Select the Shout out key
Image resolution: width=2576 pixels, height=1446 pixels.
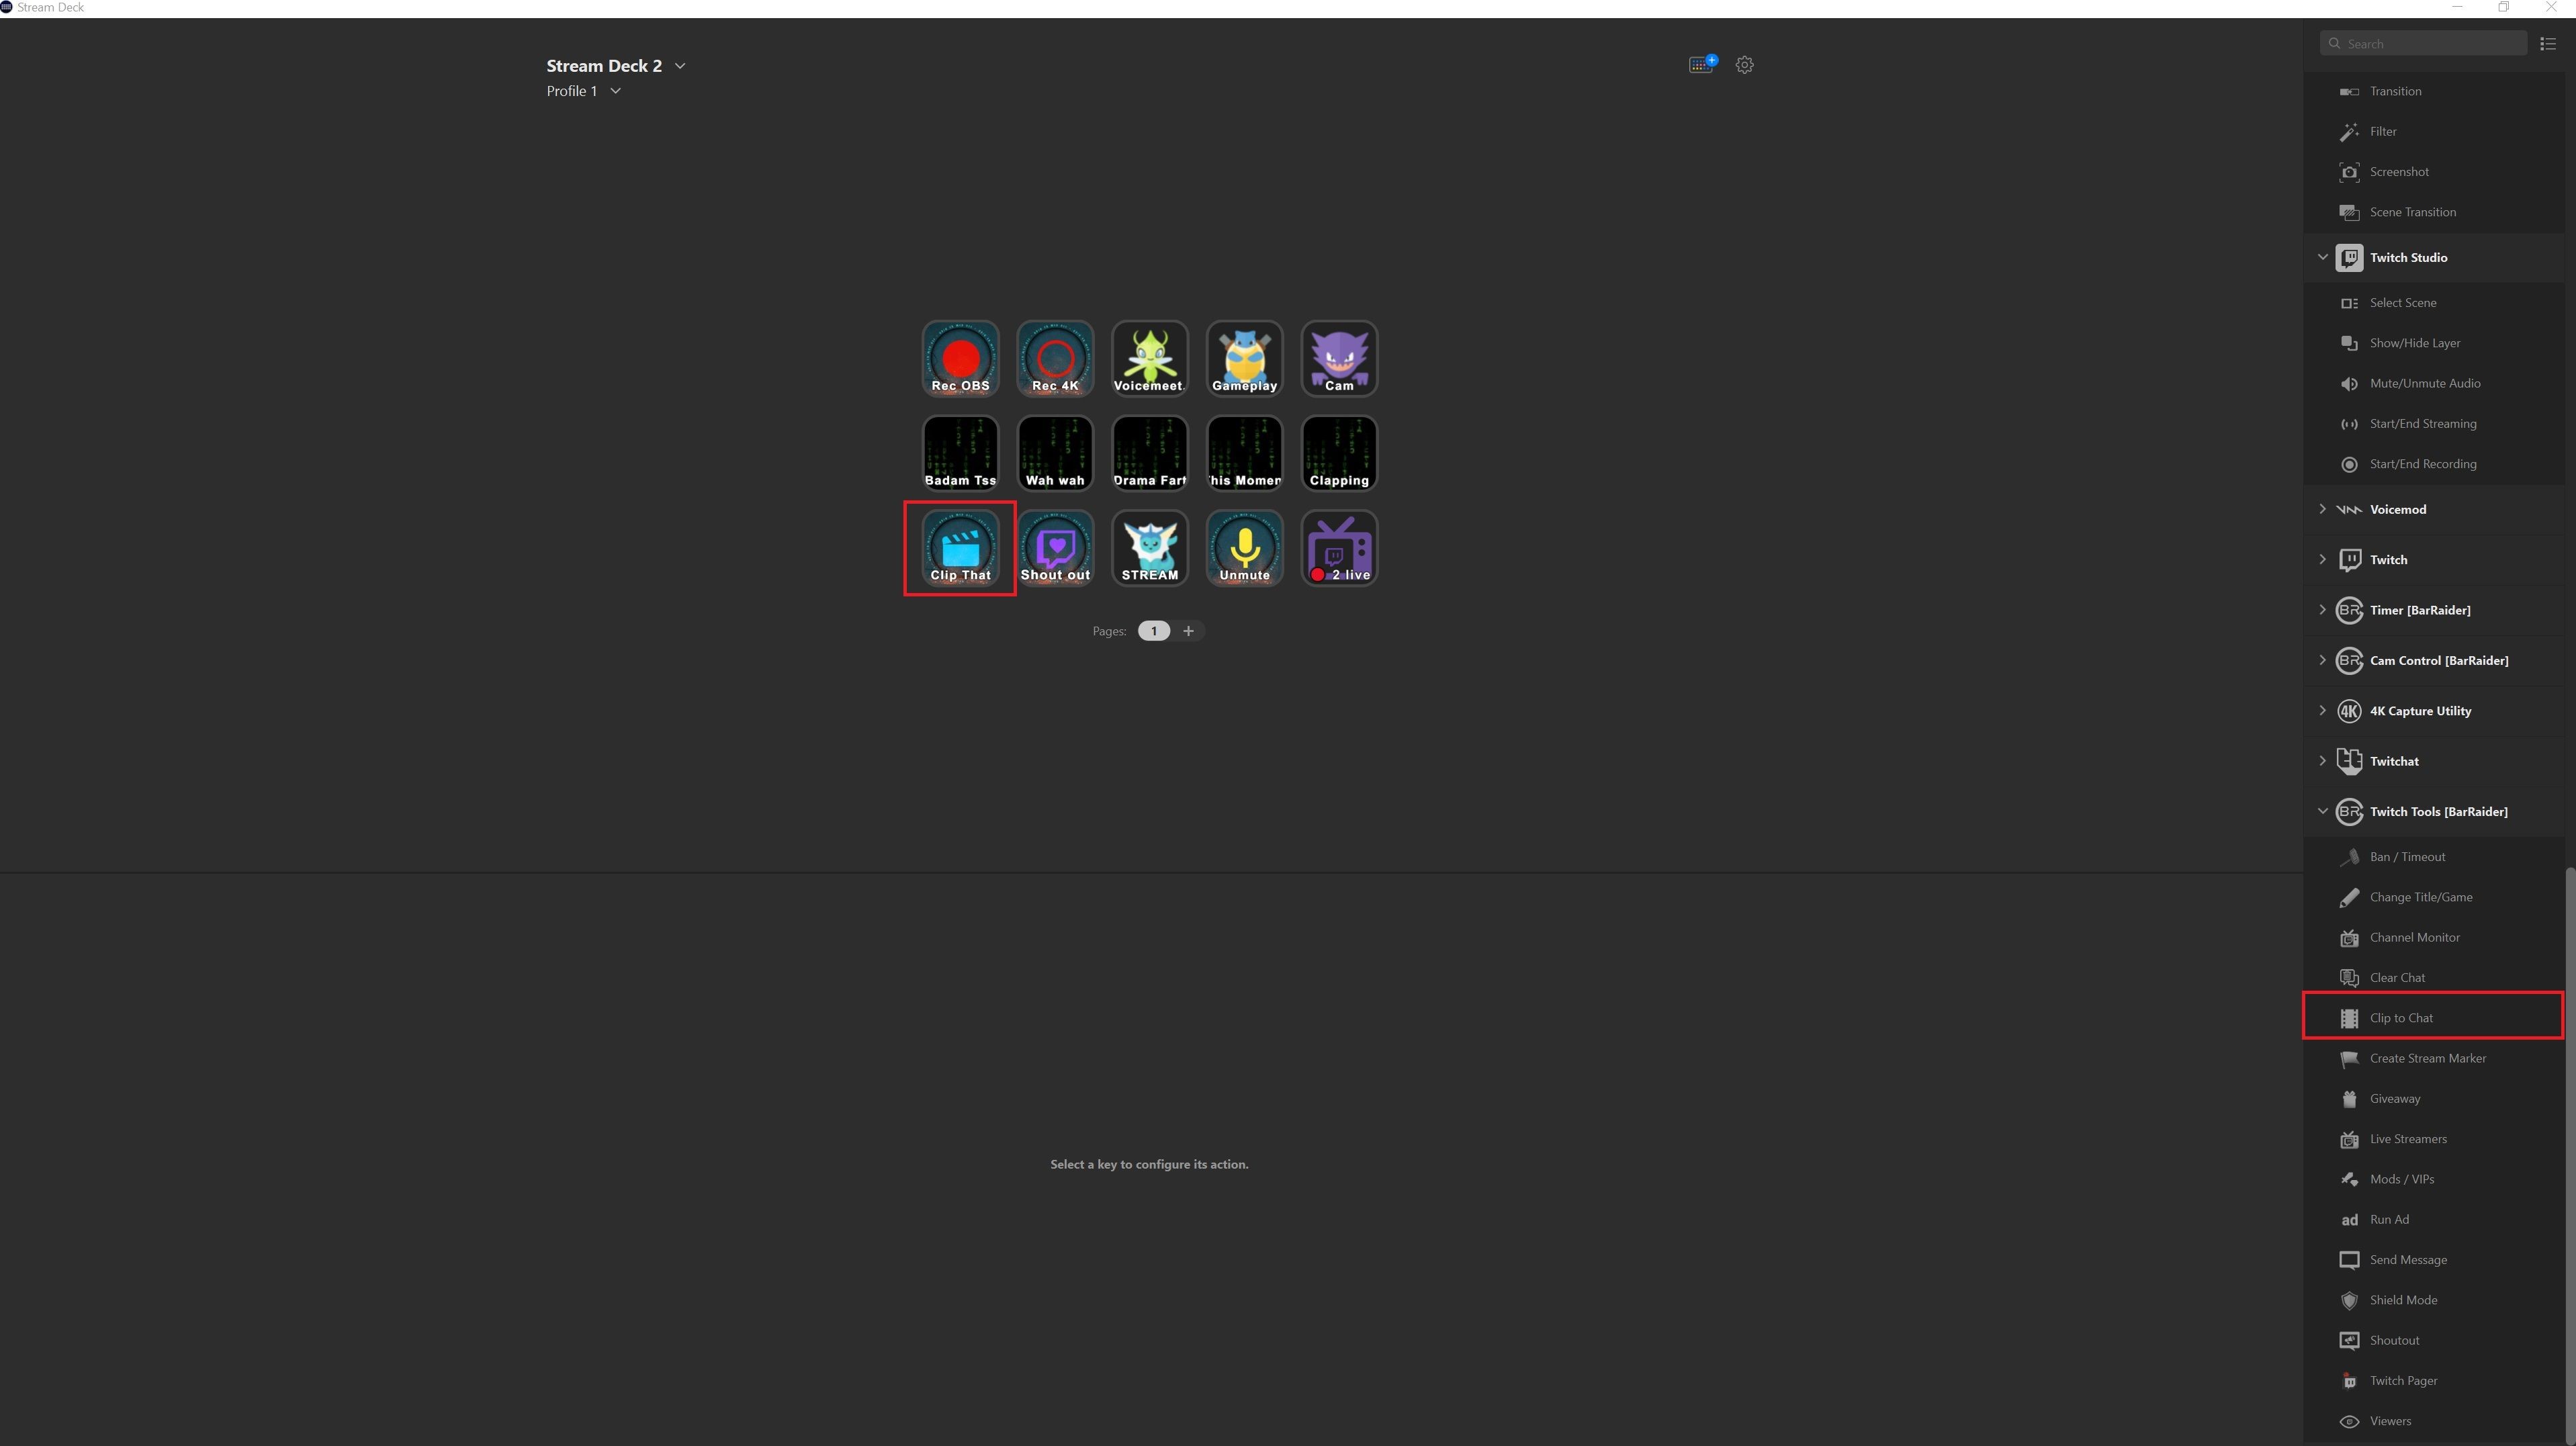pyautogui.click(x=1055, y=548)
